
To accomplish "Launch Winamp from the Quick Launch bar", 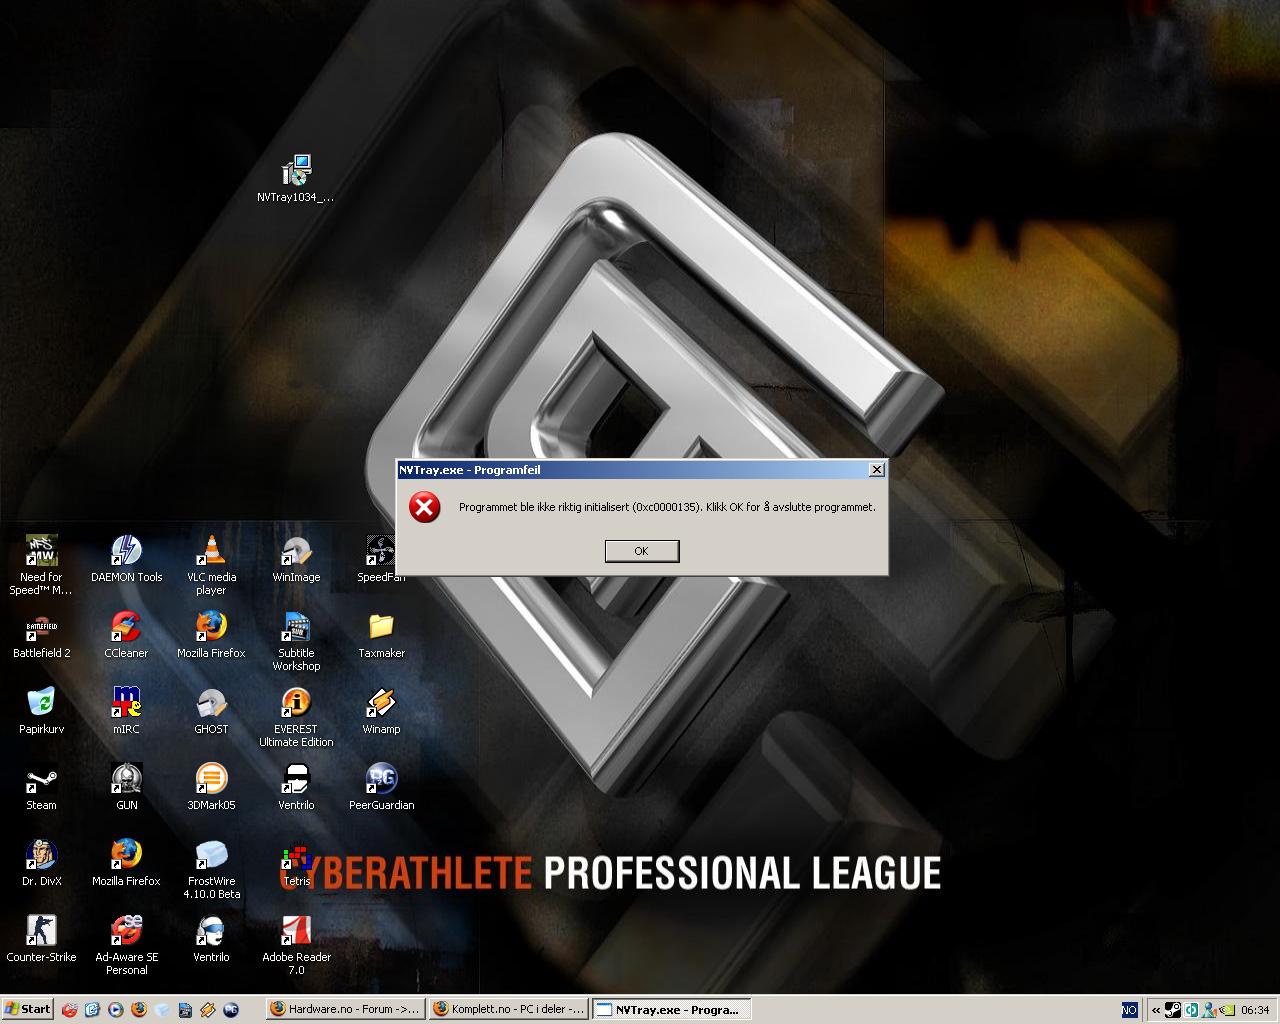I will point(208,1010).
